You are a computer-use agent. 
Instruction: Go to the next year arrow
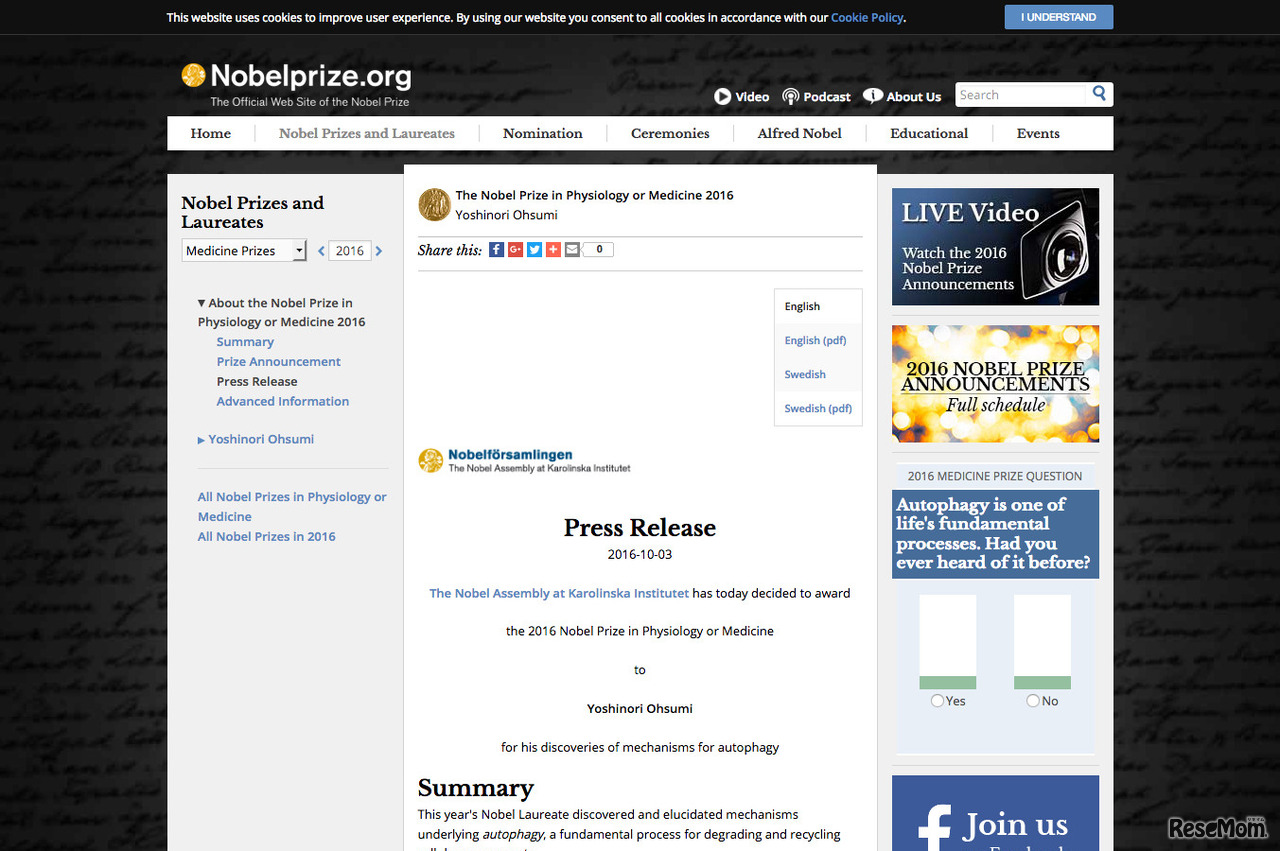pyautogui.click(x=379, y=251)
